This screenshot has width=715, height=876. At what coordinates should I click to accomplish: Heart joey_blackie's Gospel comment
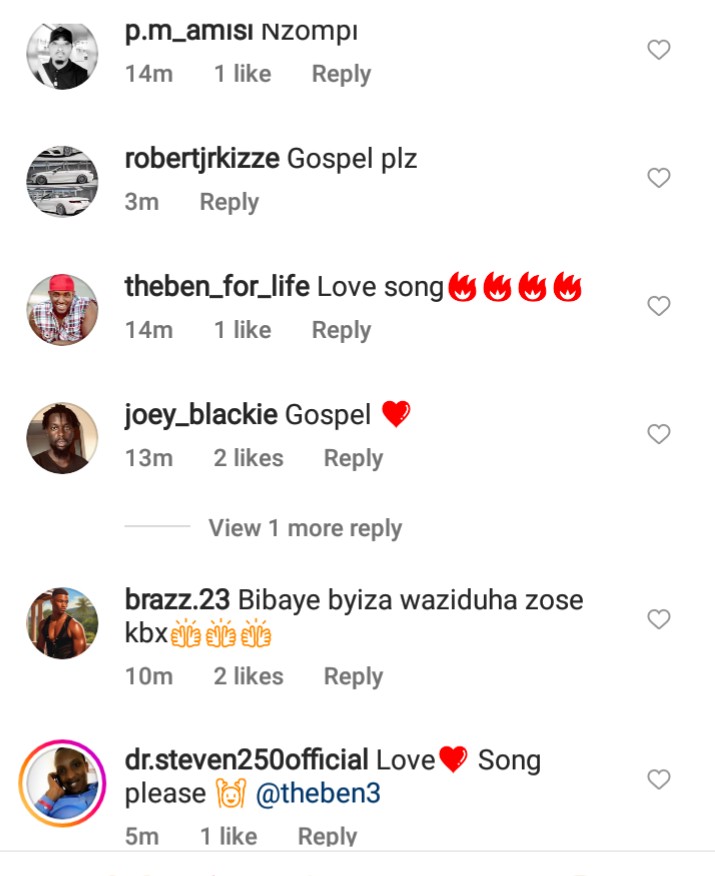(658, 434)
